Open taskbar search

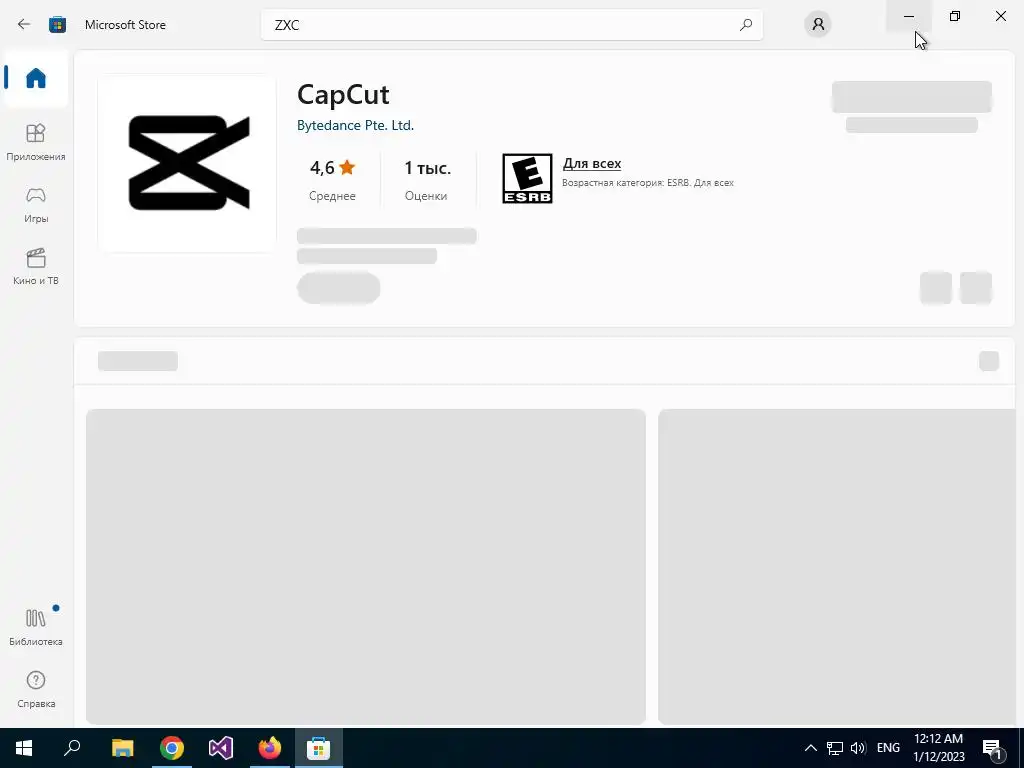pos(72,748)
